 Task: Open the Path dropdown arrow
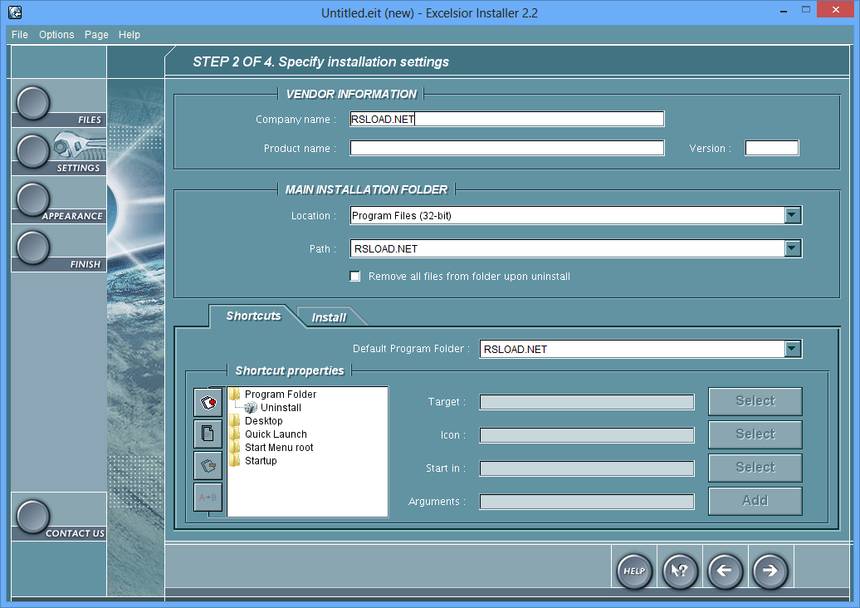792,249
